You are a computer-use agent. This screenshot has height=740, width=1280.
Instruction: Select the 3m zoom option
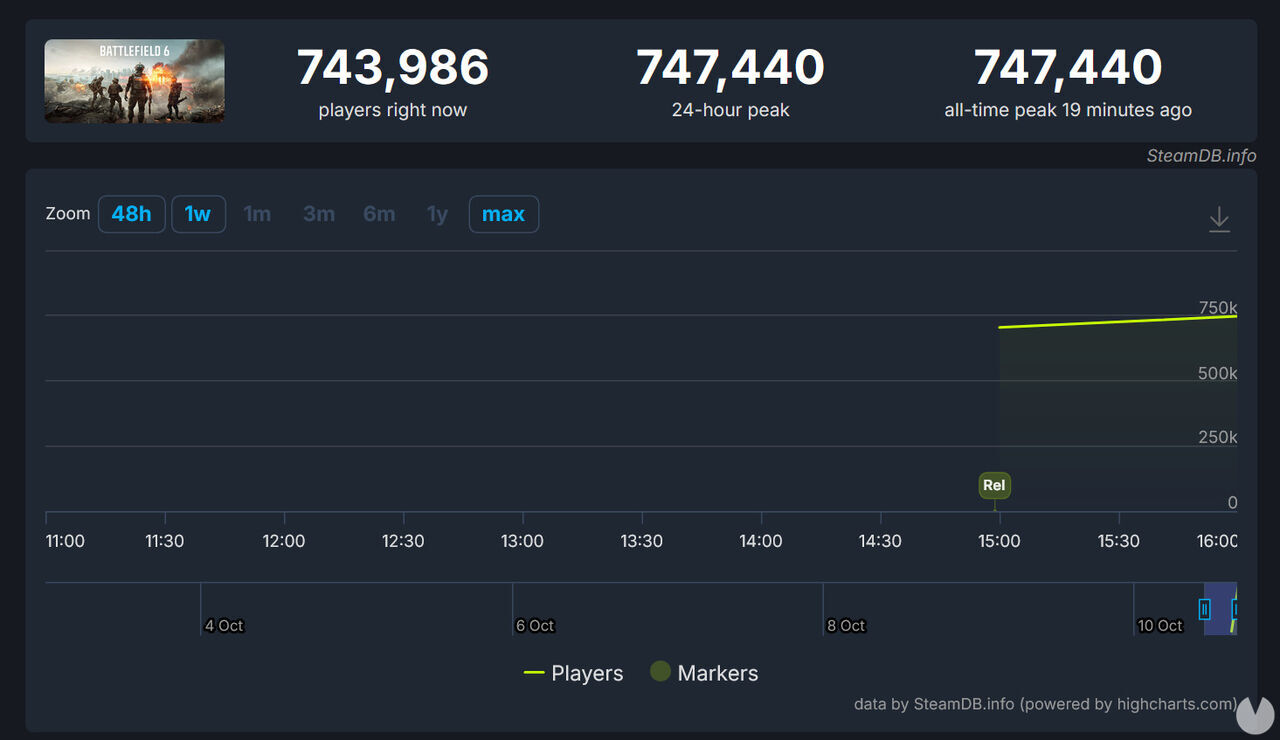tap(319, 214)
